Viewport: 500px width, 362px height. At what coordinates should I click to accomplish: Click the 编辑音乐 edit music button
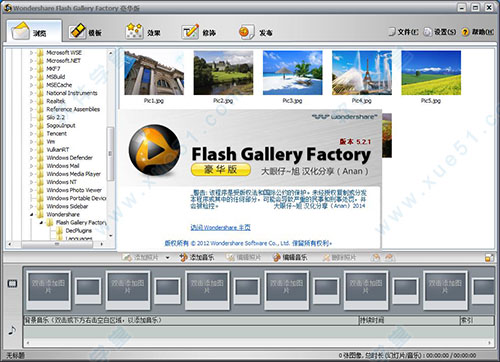pyautogui.click(x=290, y=257)
